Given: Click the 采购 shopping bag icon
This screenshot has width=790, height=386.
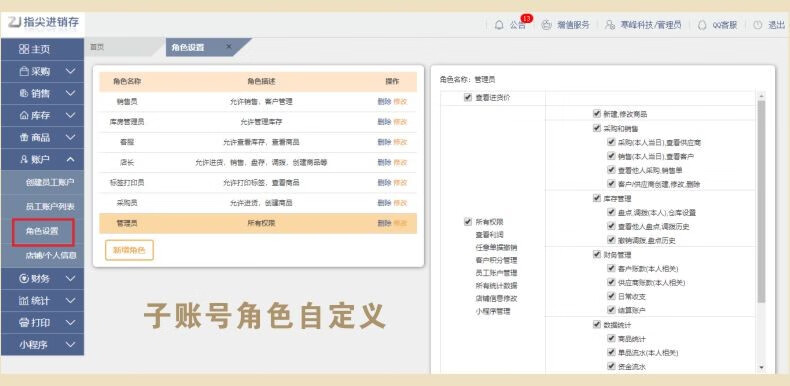Looking at the screenshot, I should 24,72.
